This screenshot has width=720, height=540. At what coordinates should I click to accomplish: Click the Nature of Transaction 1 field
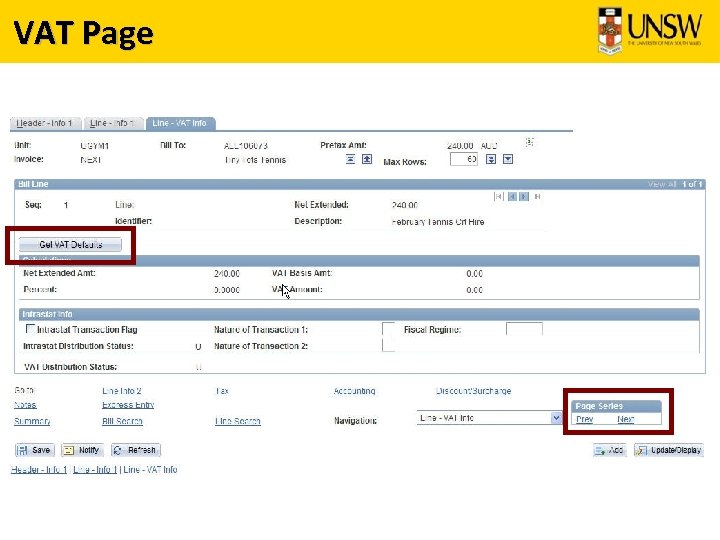click(388, 329)
